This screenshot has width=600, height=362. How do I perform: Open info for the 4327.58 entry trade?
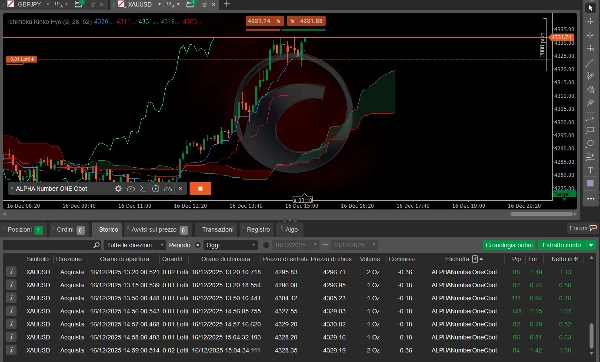(x=11, y=311)
